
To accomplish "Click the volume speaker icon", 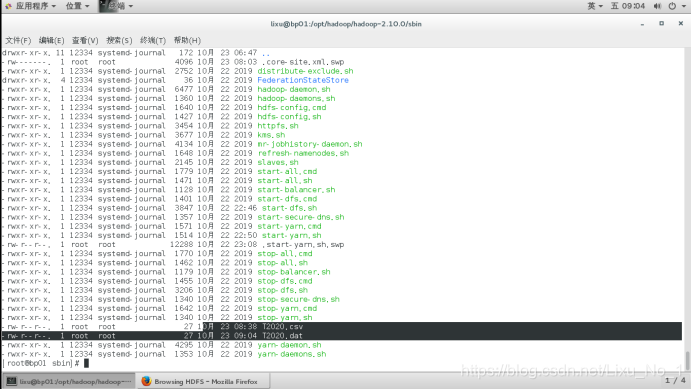I will coord(657,6).
